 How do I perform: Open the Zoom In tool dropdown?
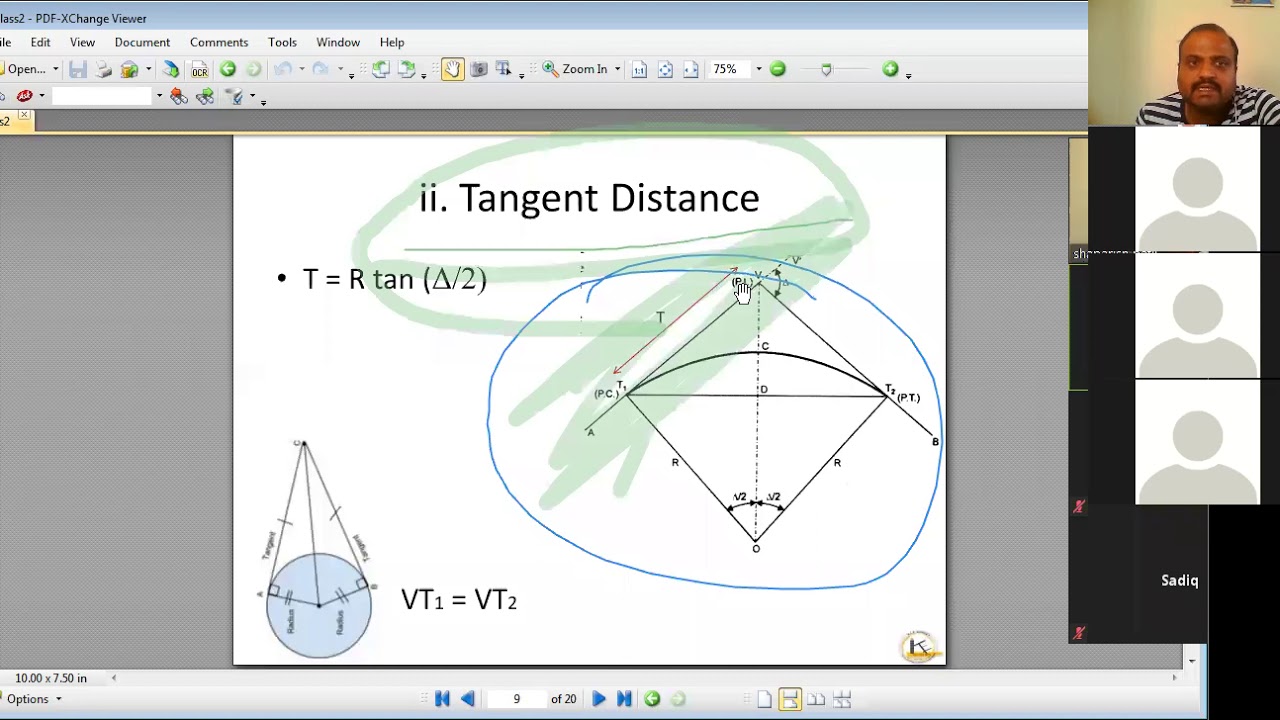point(617,69)
